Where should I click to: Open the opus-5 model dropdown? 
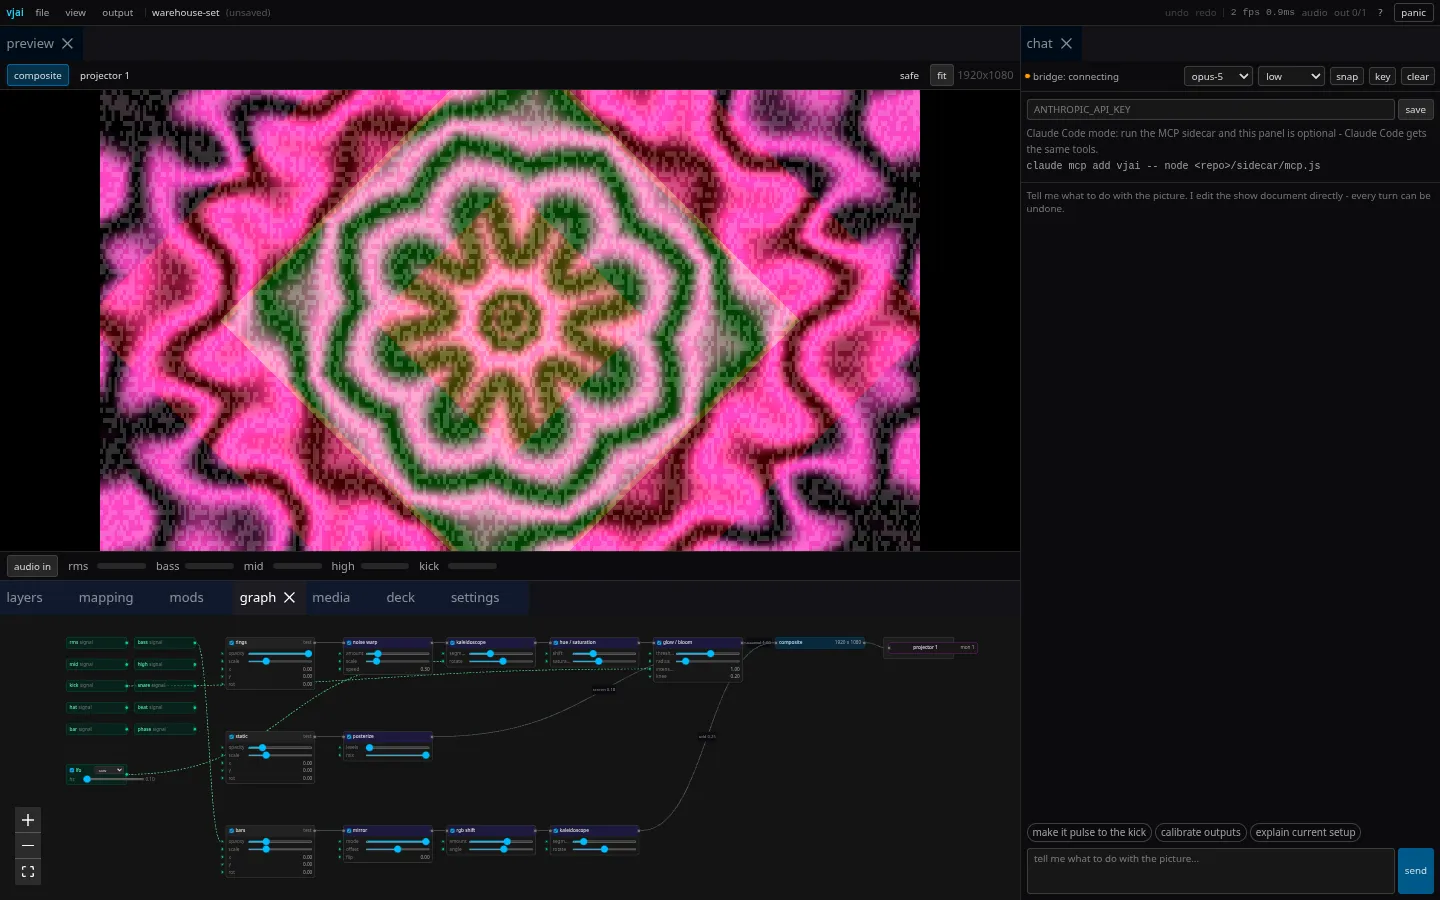[1218, 76]
